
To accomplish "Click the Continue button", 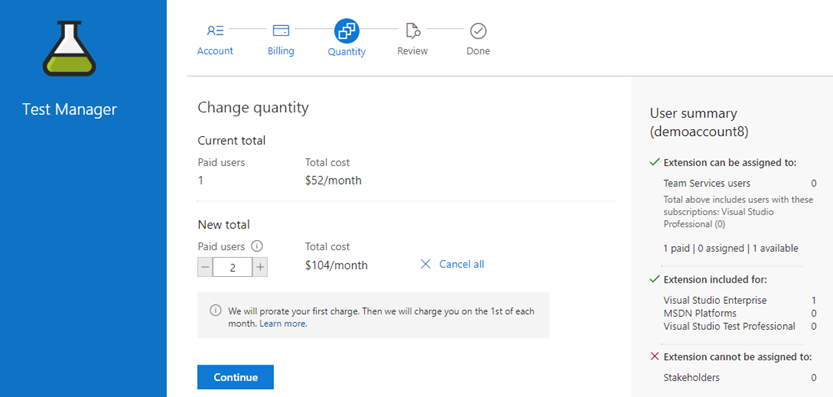I will click(x=235, y=377).
